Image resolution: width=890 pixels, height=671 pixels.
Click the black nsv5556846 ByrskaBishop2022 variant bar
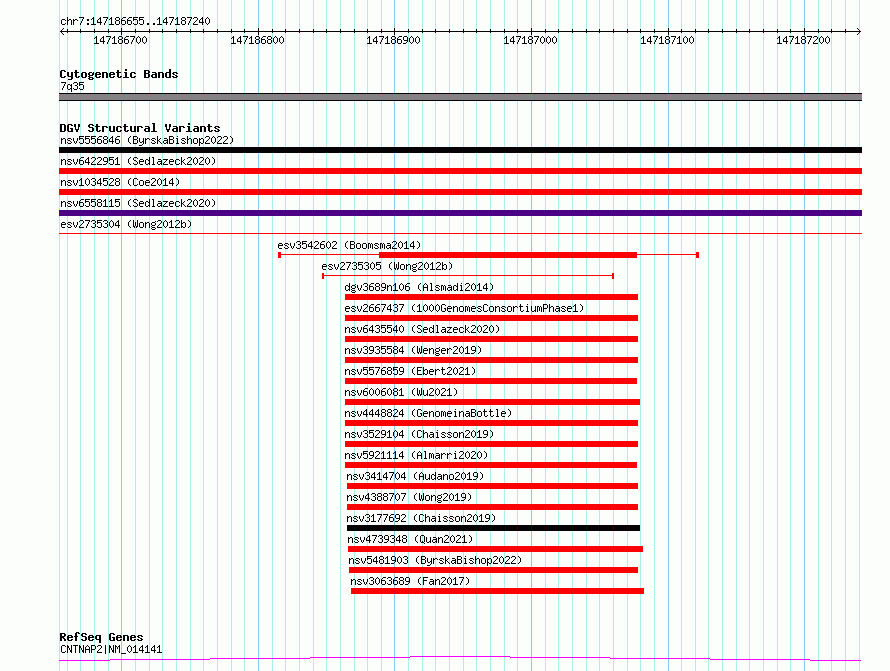click(x=460, y=150)
